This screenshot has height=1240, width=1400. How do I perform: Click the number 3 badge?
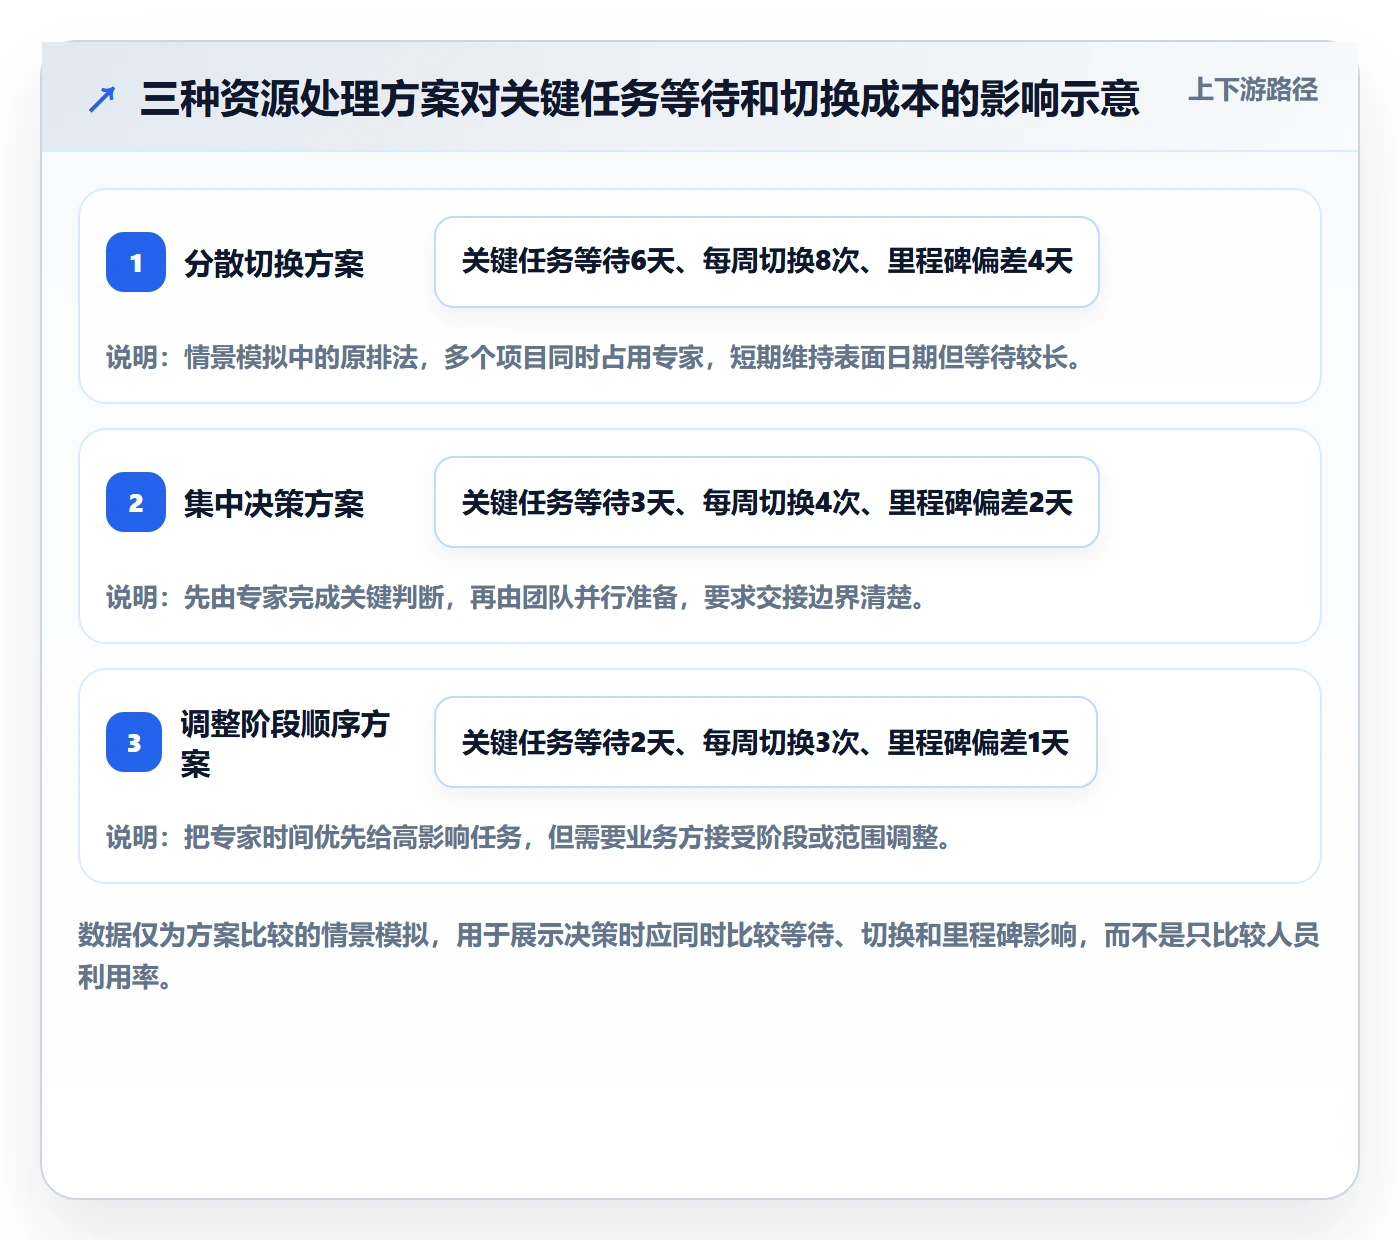click(x=134, y=742)
